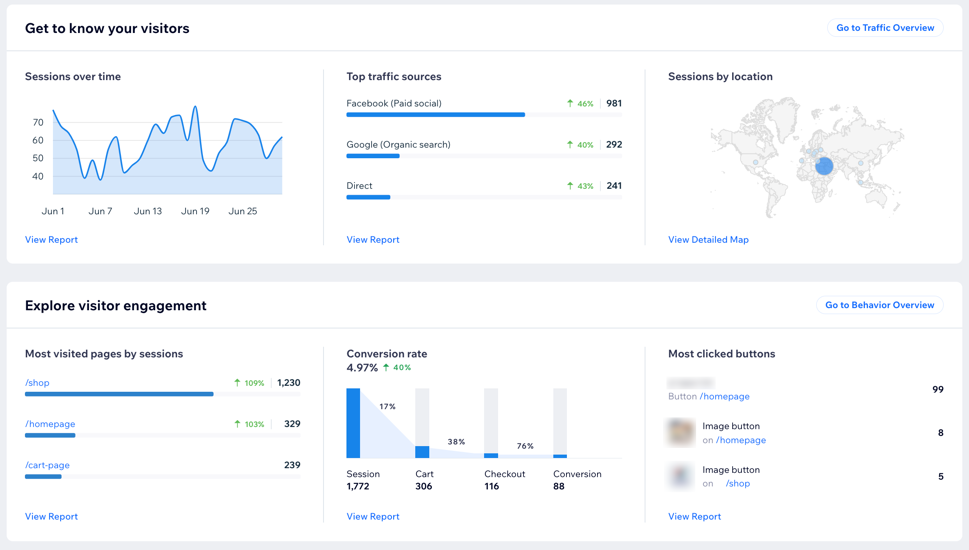Click the /homepage link of the first Image button
This screenshot has width=969, height=550.
click(741, 440)
